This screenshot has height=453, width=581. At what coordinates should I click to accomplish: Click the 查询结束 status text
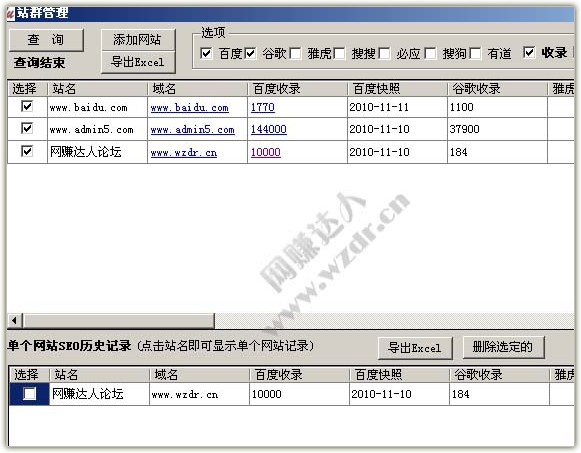(x=40, y=63)
